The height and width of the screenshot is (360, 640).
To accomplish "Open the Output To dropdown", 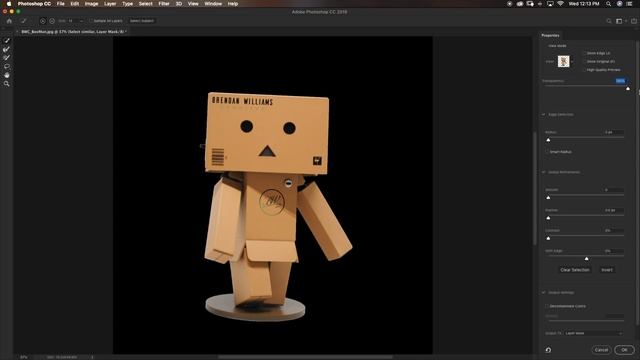I will pos(594,333).
